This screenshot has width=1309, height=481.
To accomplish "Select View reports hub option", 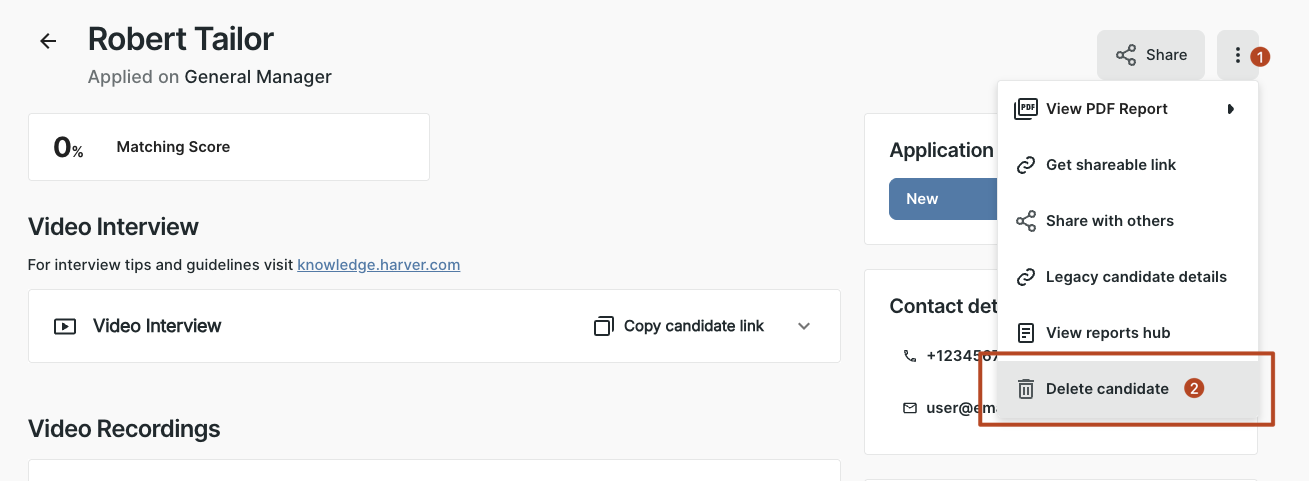I will pyautogui.click(x=1107, y=333).
